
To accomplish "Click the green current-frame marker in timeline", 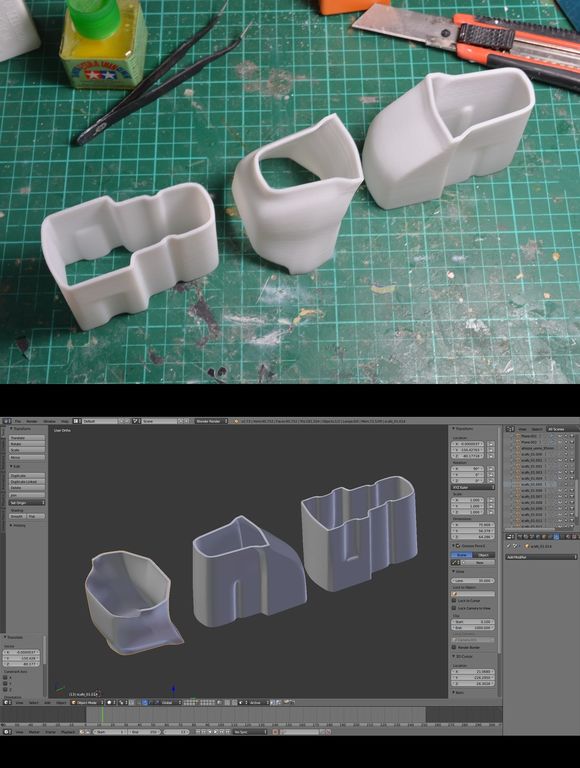I will 102,715.
